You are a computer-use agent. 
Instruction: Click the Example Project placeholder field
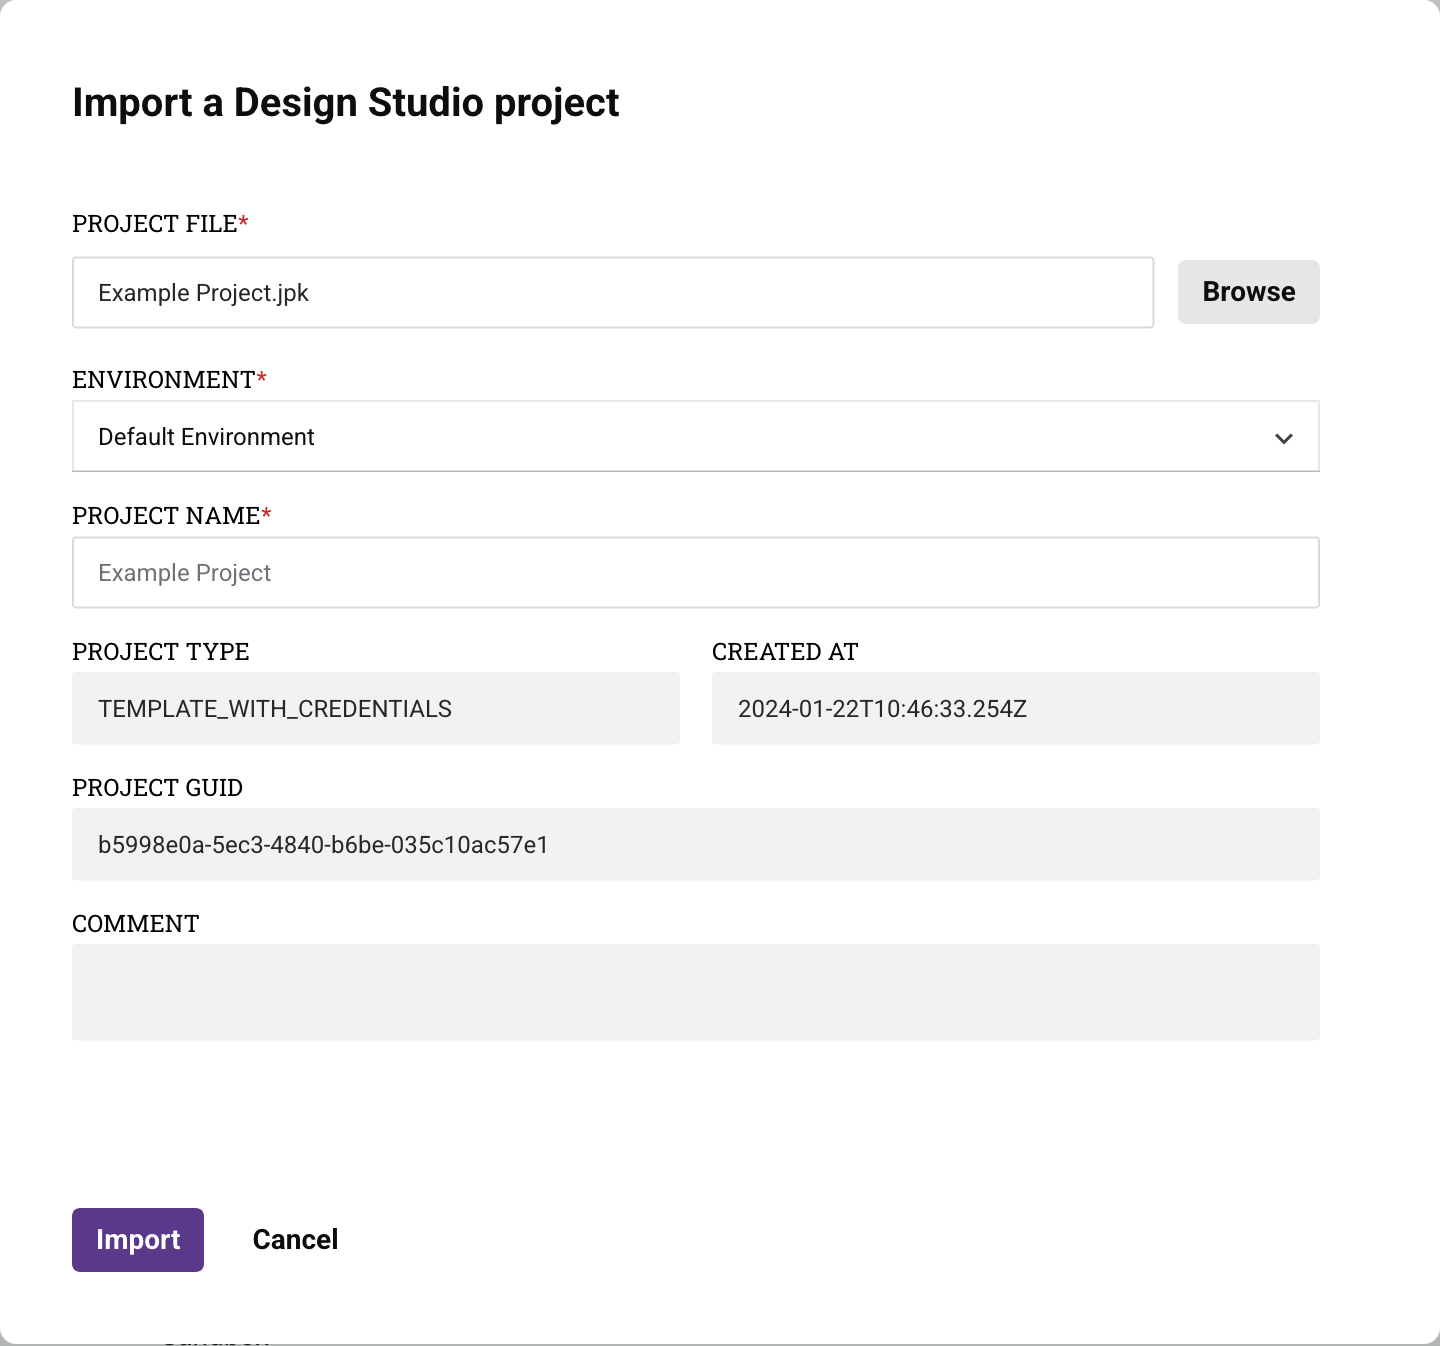click(x=696, y=572)
